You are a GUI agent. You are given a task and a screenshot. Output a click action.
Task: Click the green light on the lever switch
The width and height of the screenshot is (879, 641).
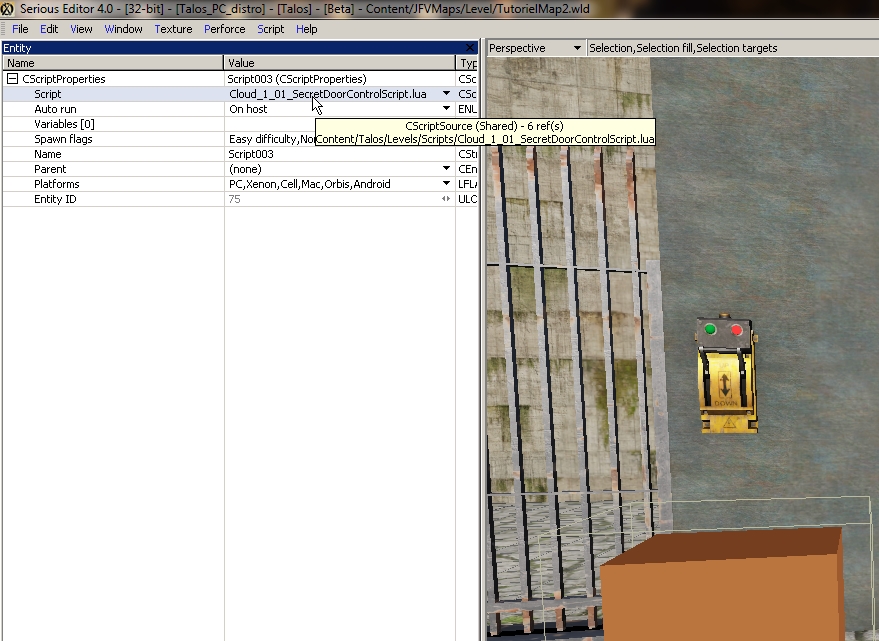710,329
